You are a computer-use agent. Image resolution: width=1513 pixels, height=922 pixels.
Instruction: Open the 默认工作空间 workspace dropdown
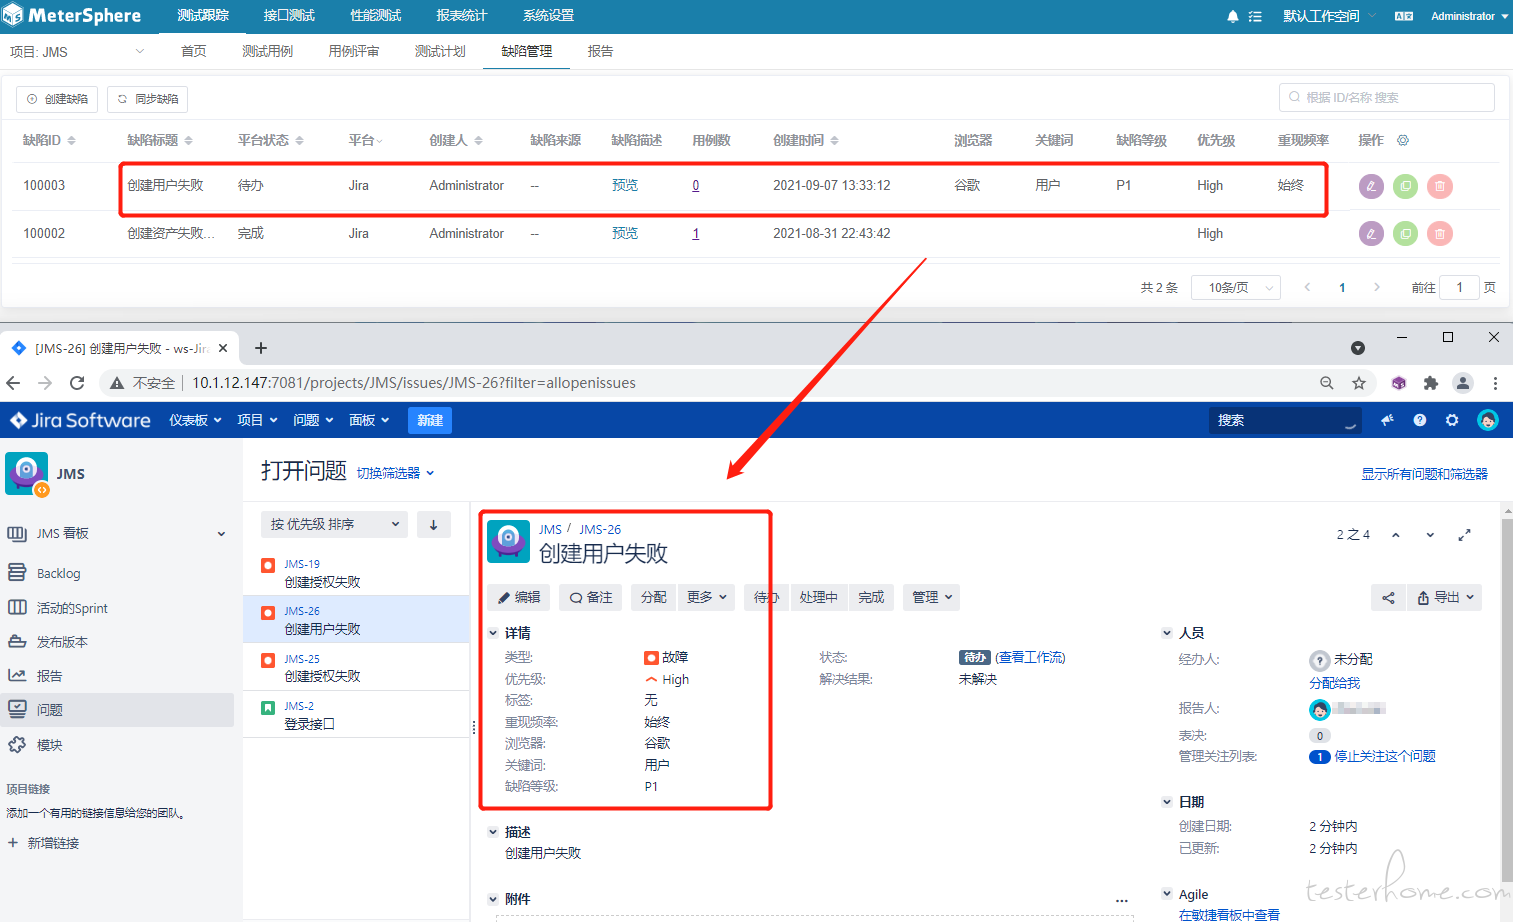point(1329,16)
